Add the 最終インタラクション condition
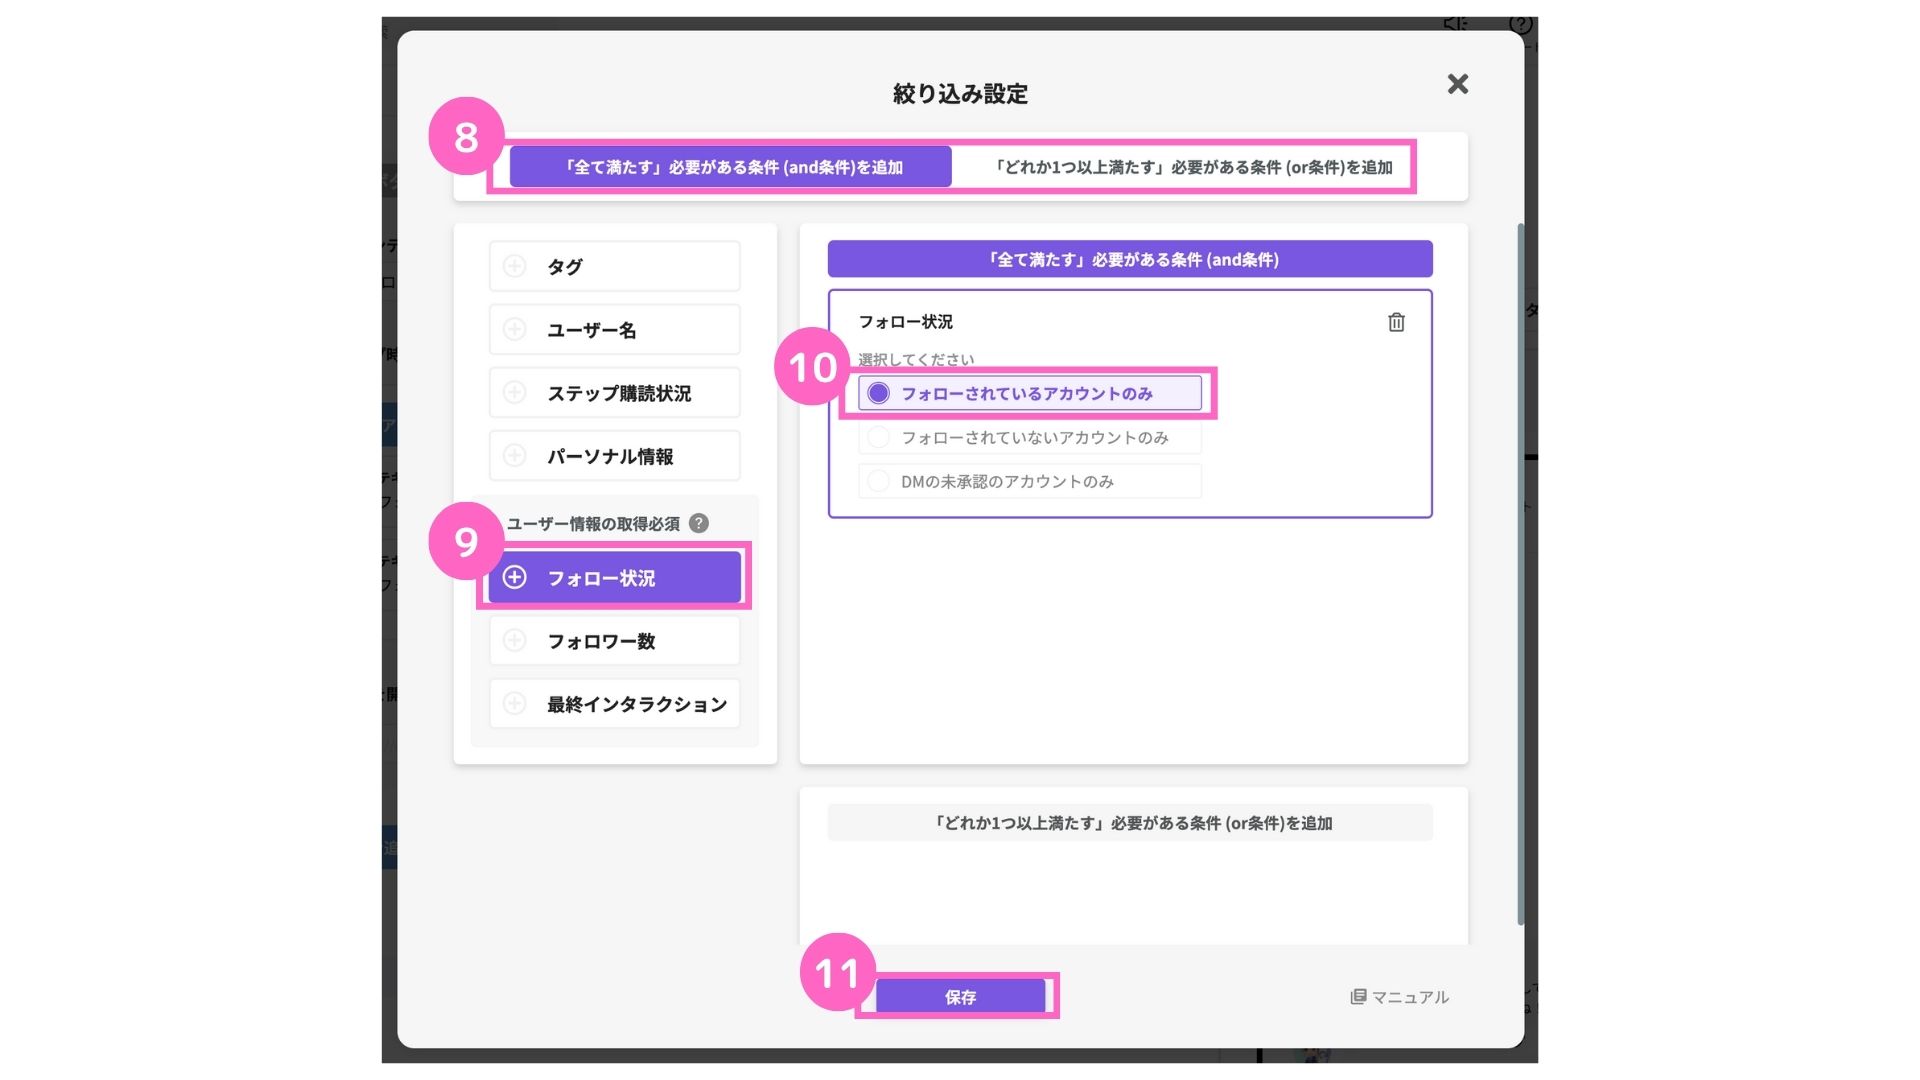This screenshot has height=1080, width=1920. 615,704
